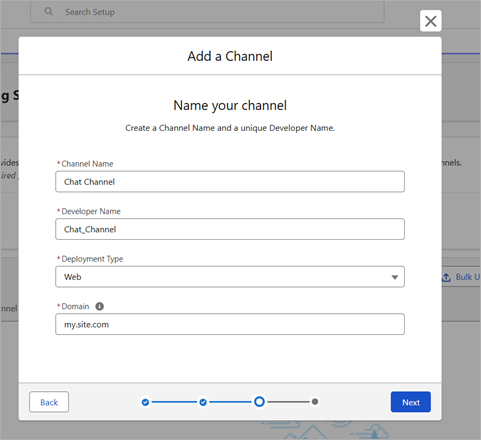Select the final gray progress step

click(x=315, y=402)
